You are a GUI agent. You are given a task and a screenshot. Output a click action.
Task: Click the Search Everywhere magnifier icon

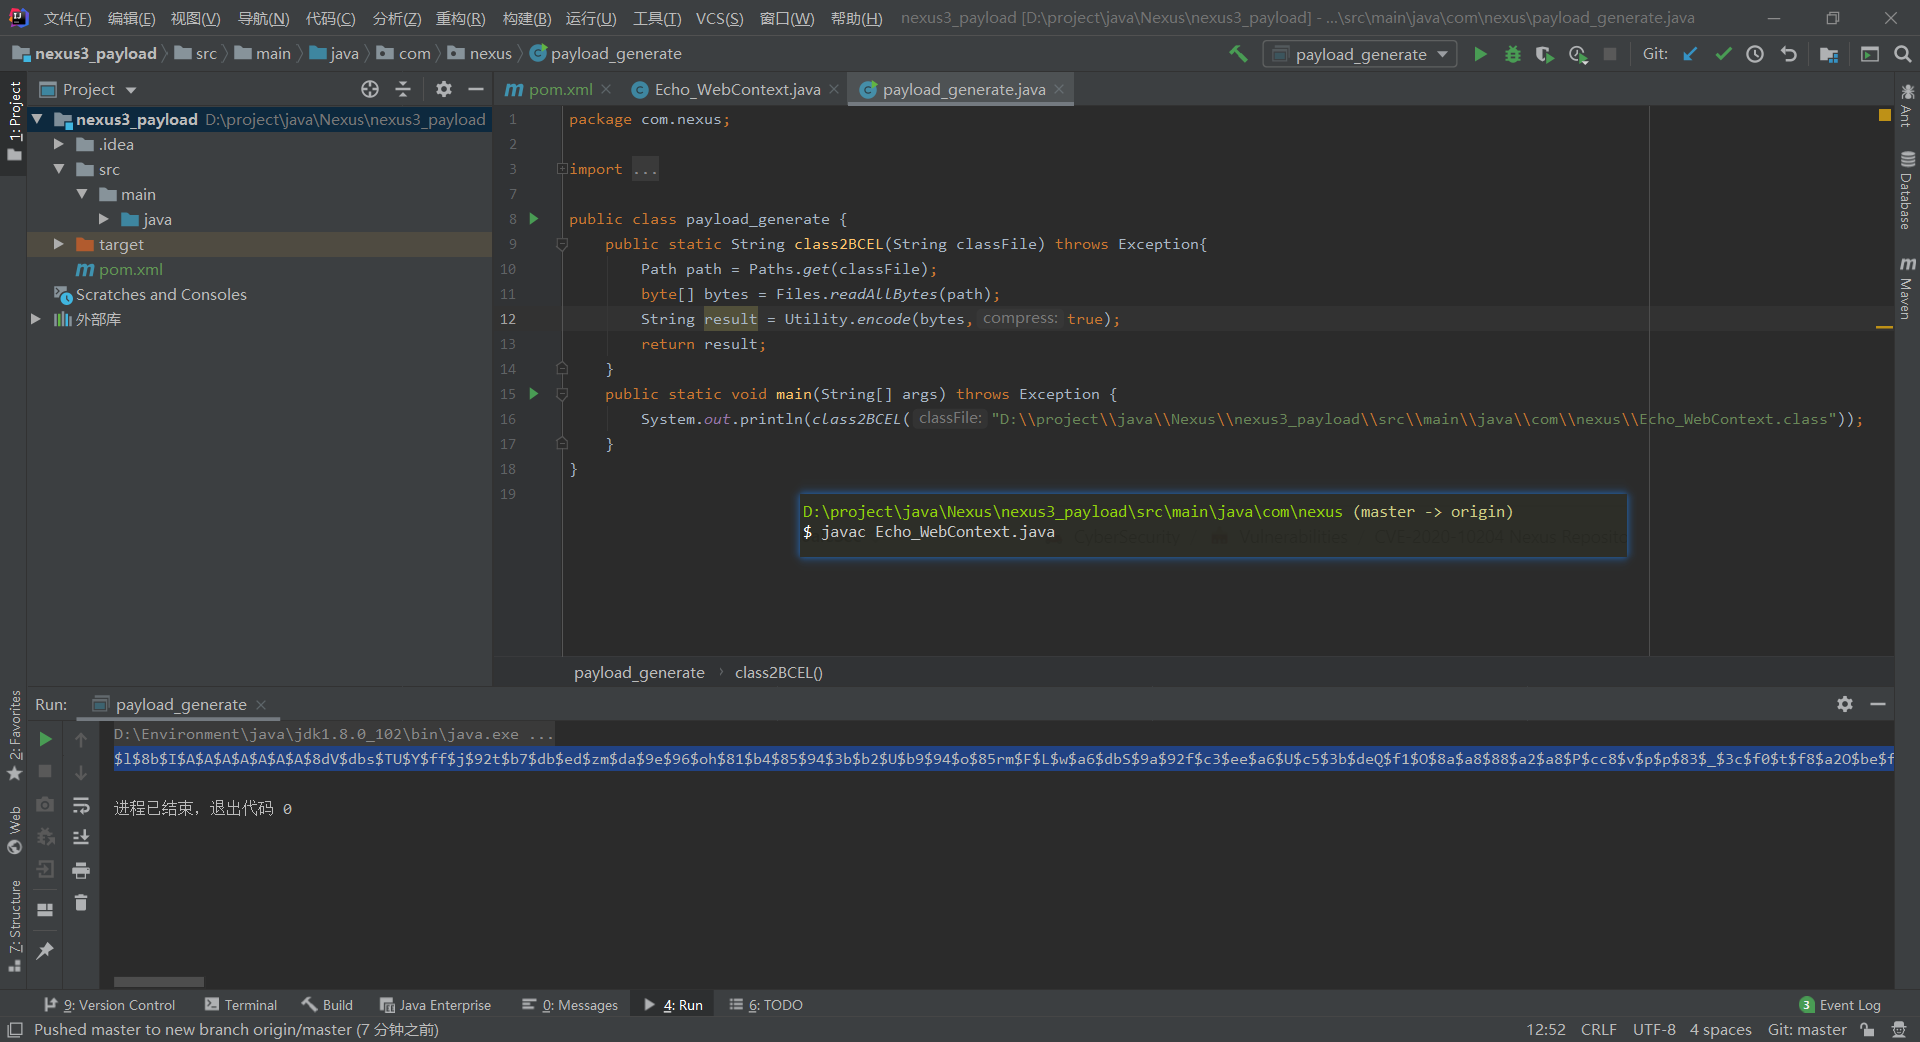[x=1902, y=54]
